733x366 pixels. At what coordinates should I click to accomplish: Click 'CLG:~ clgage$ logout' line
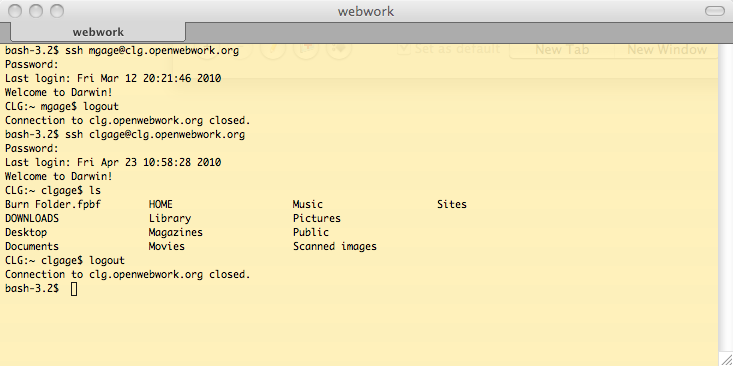(65, 261)
